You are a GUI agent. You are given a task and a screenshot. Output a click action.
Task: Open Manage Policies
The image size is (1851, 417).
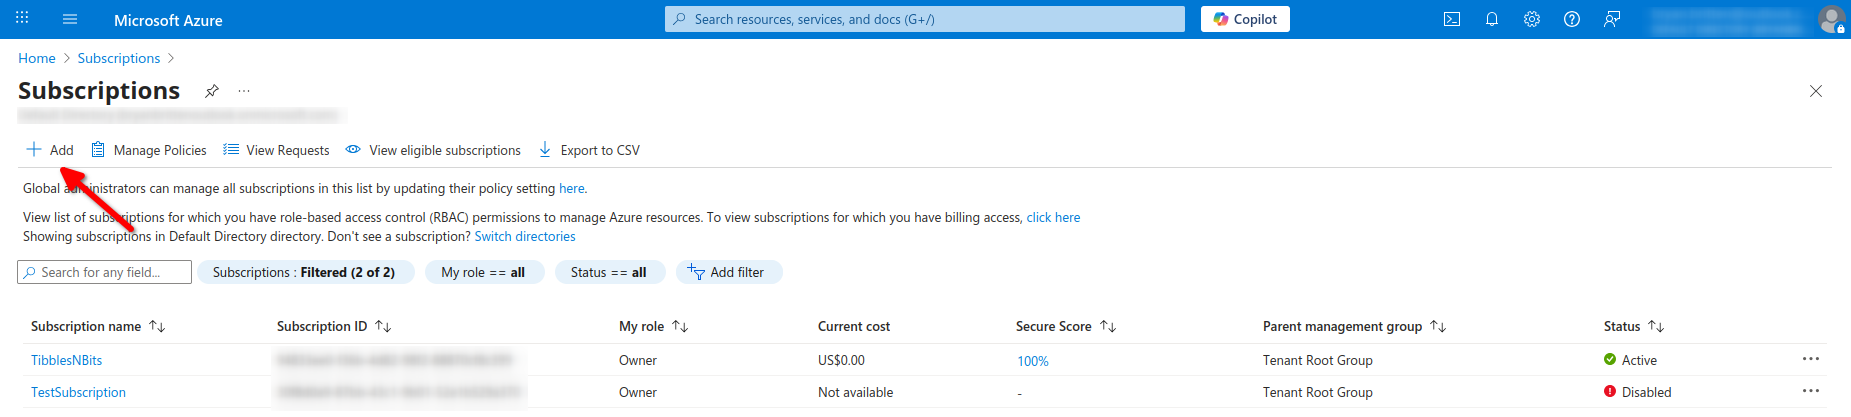click(x=149, y=150)
